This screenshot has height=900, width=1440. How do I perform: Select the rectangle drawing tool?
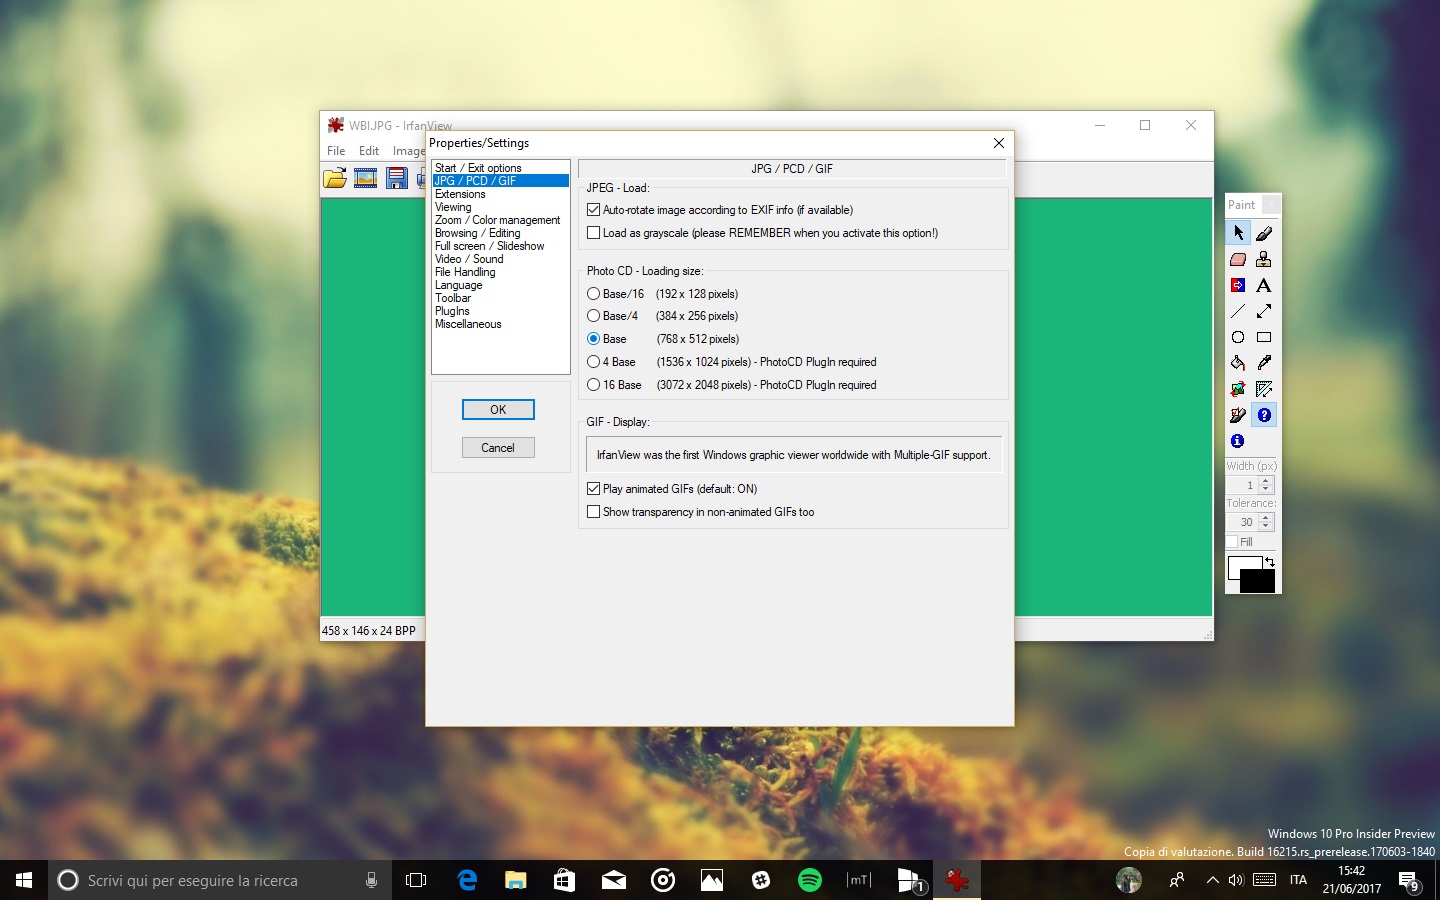[x=1264, y=337]
